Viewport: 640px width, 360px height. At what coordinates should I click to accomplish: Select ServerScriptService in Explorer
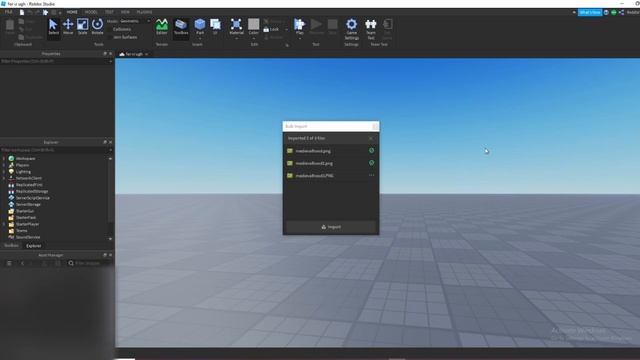click(x=33, y=198)
